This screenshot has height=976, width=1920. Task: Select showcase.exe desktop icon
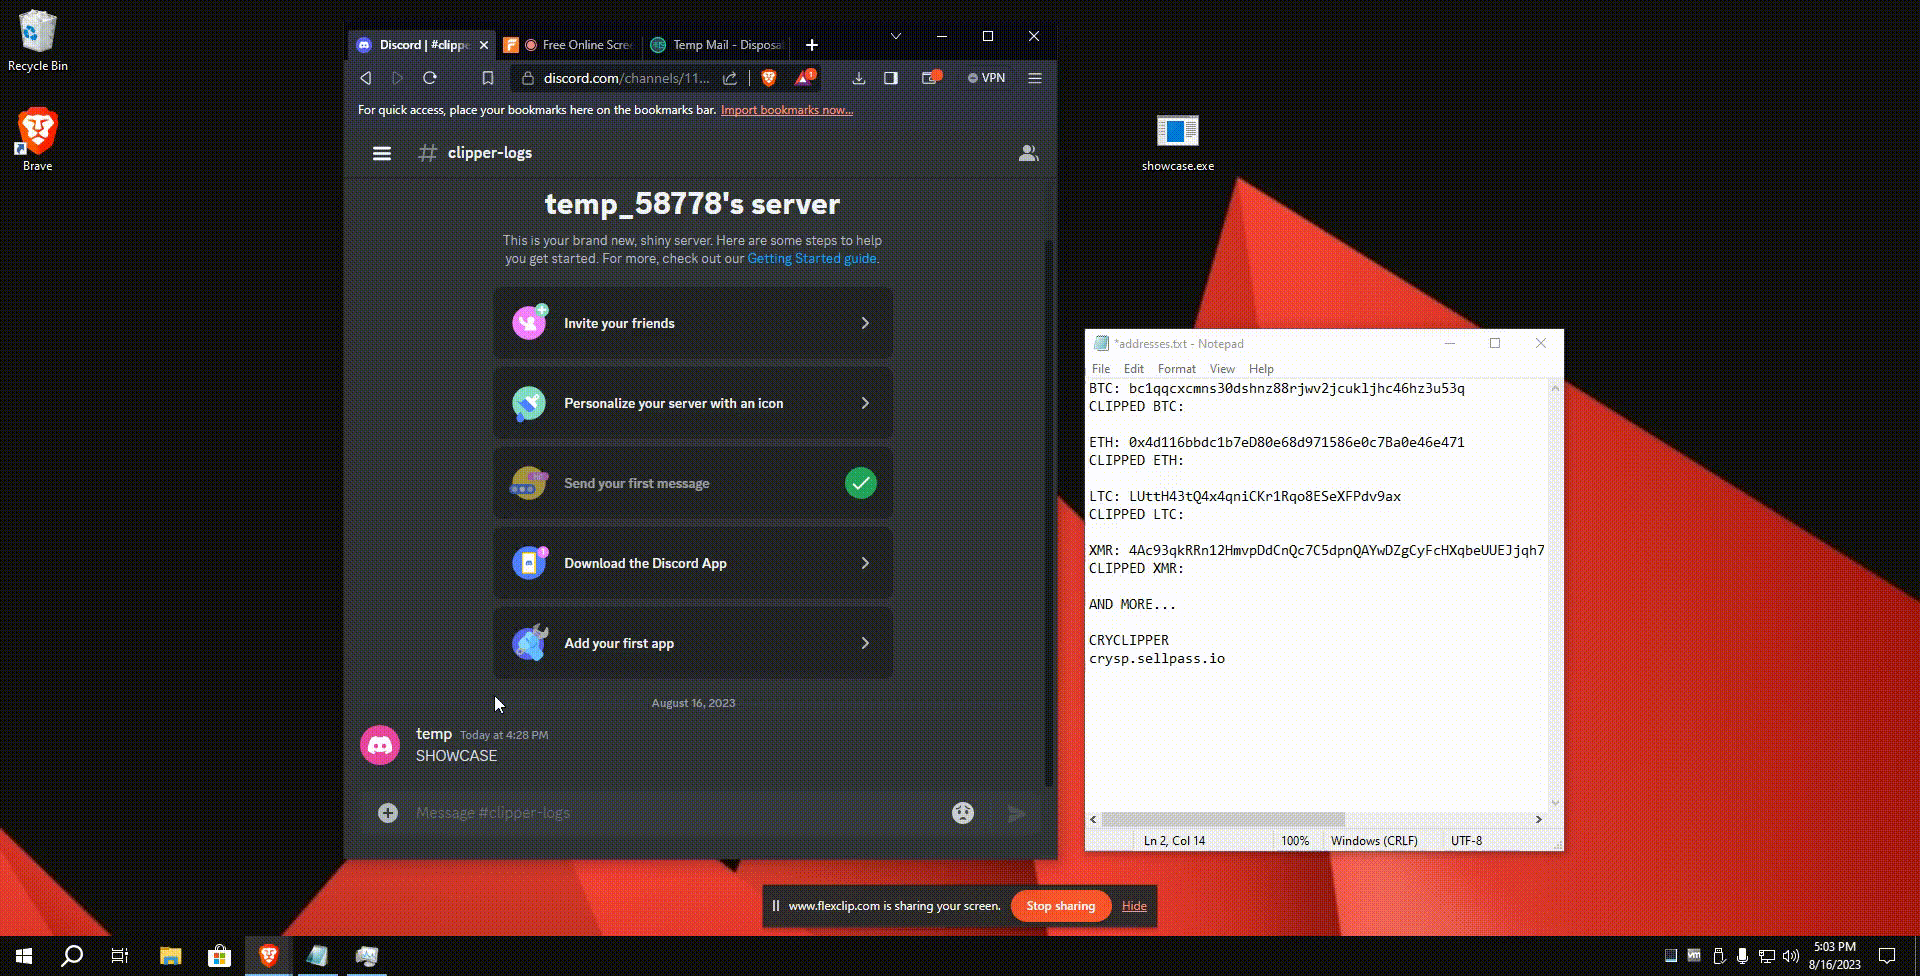click(1178, 143)
